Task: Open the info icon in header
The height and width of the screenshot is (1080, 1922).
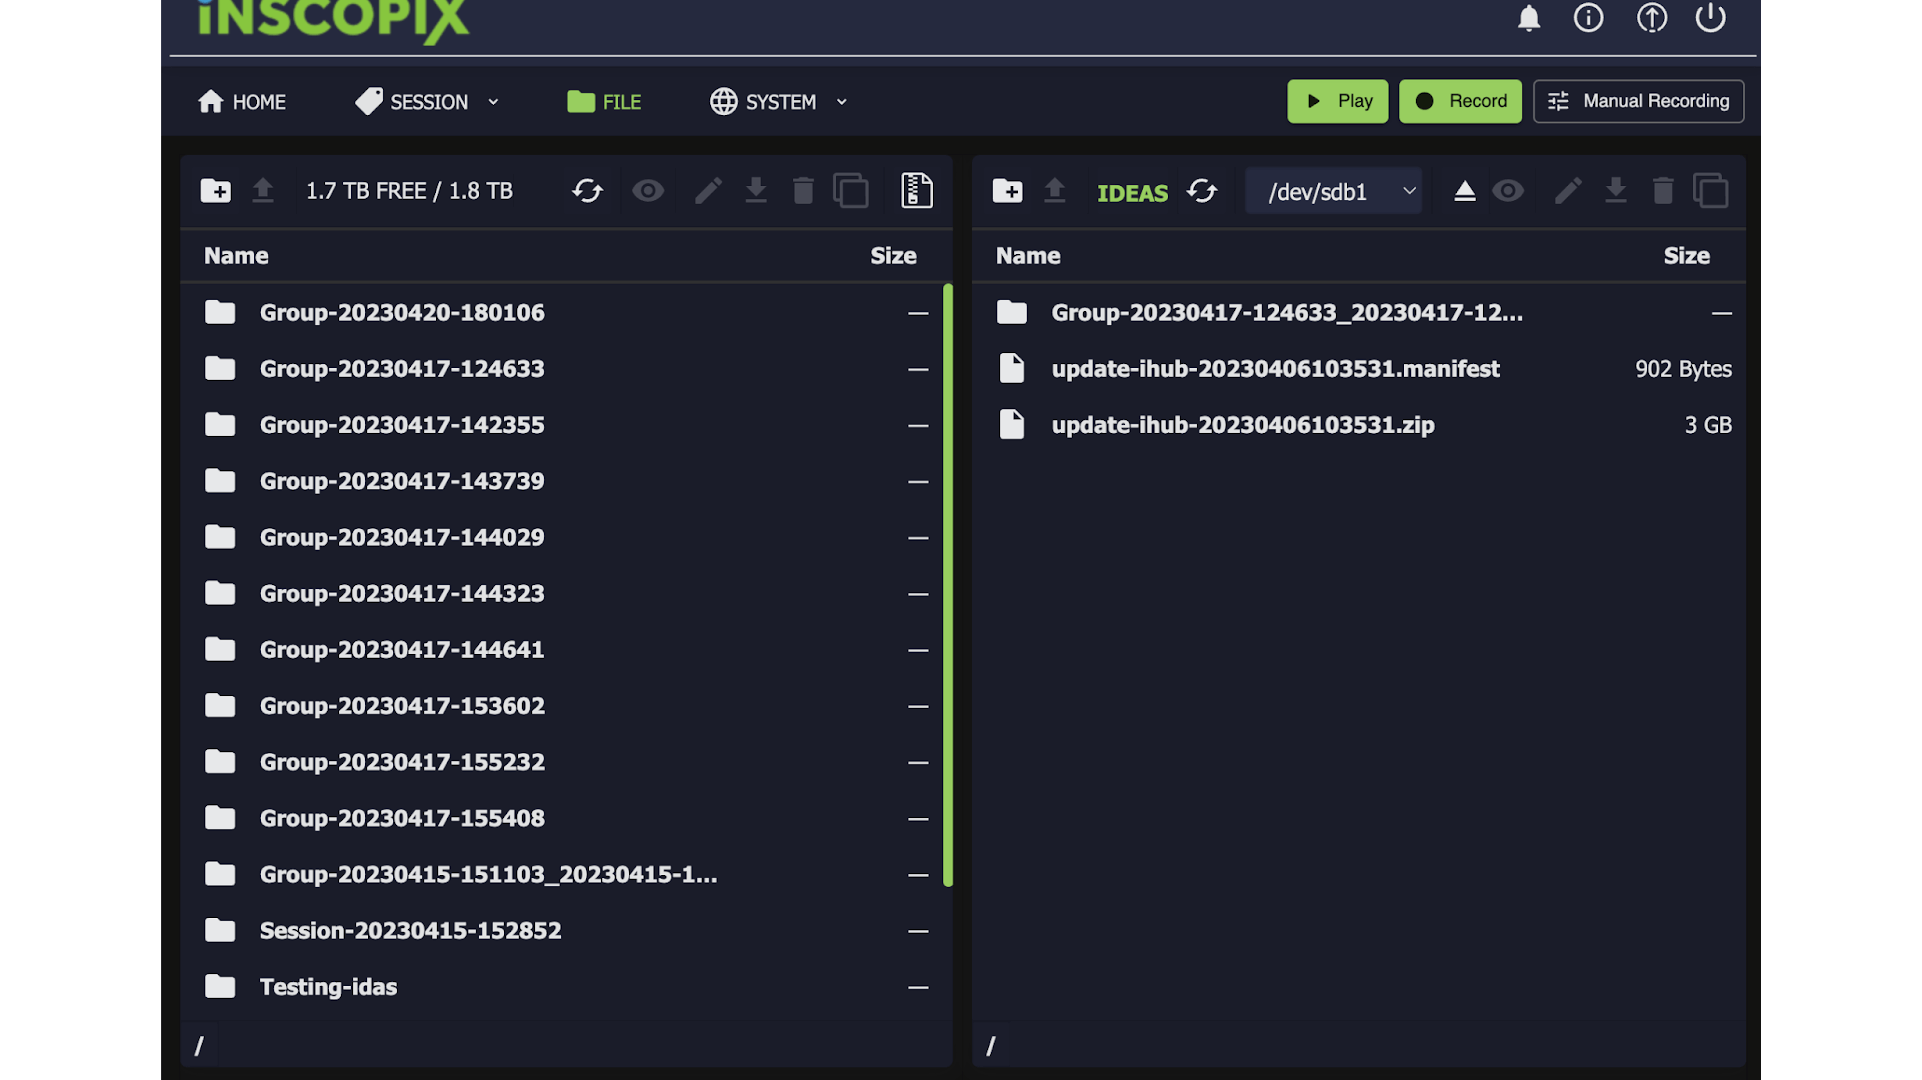Action: [1588, 18]
